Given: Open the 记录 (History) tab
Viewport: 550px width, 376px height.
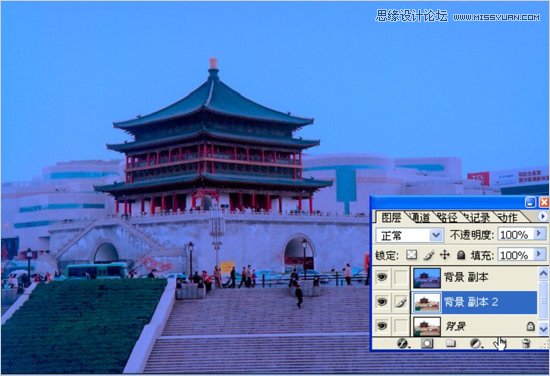Looking at the screenshot, I should [477, 218].
